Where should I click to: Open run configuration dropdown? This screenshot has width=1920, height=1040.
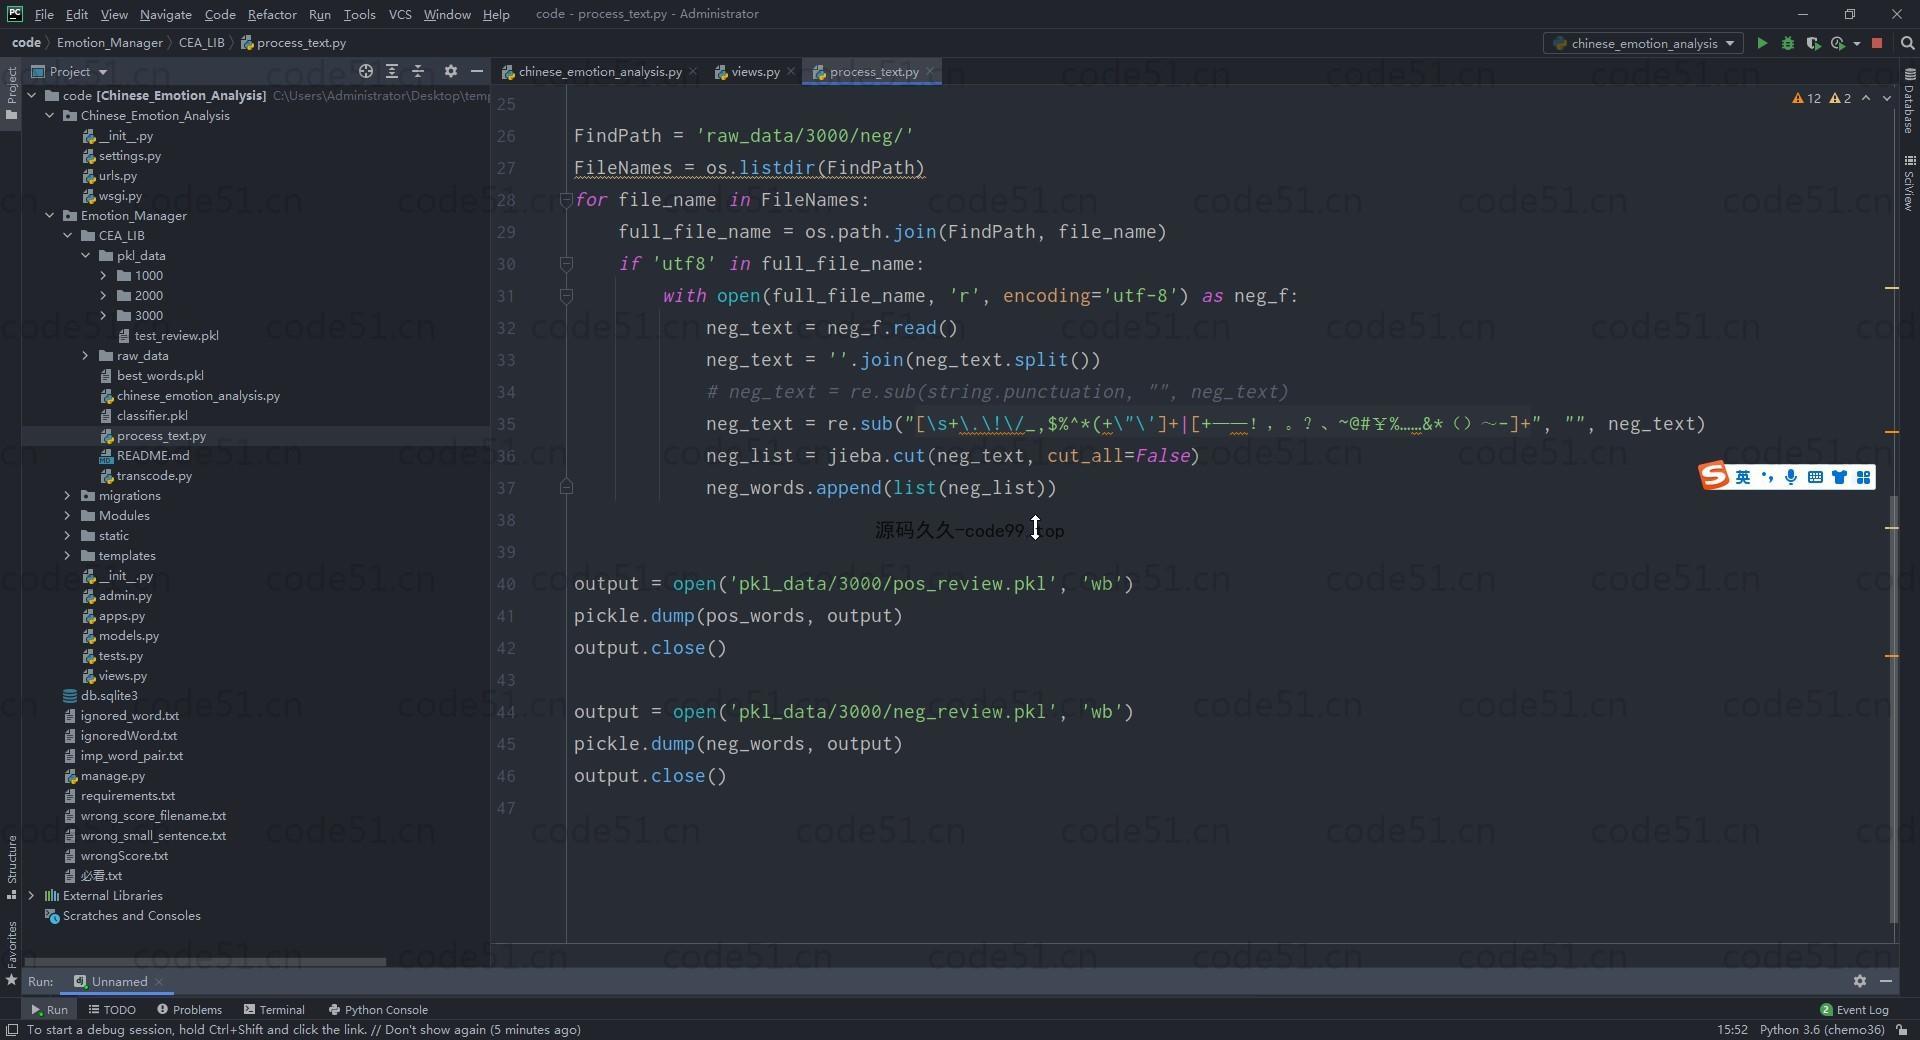pos(1644,43)
